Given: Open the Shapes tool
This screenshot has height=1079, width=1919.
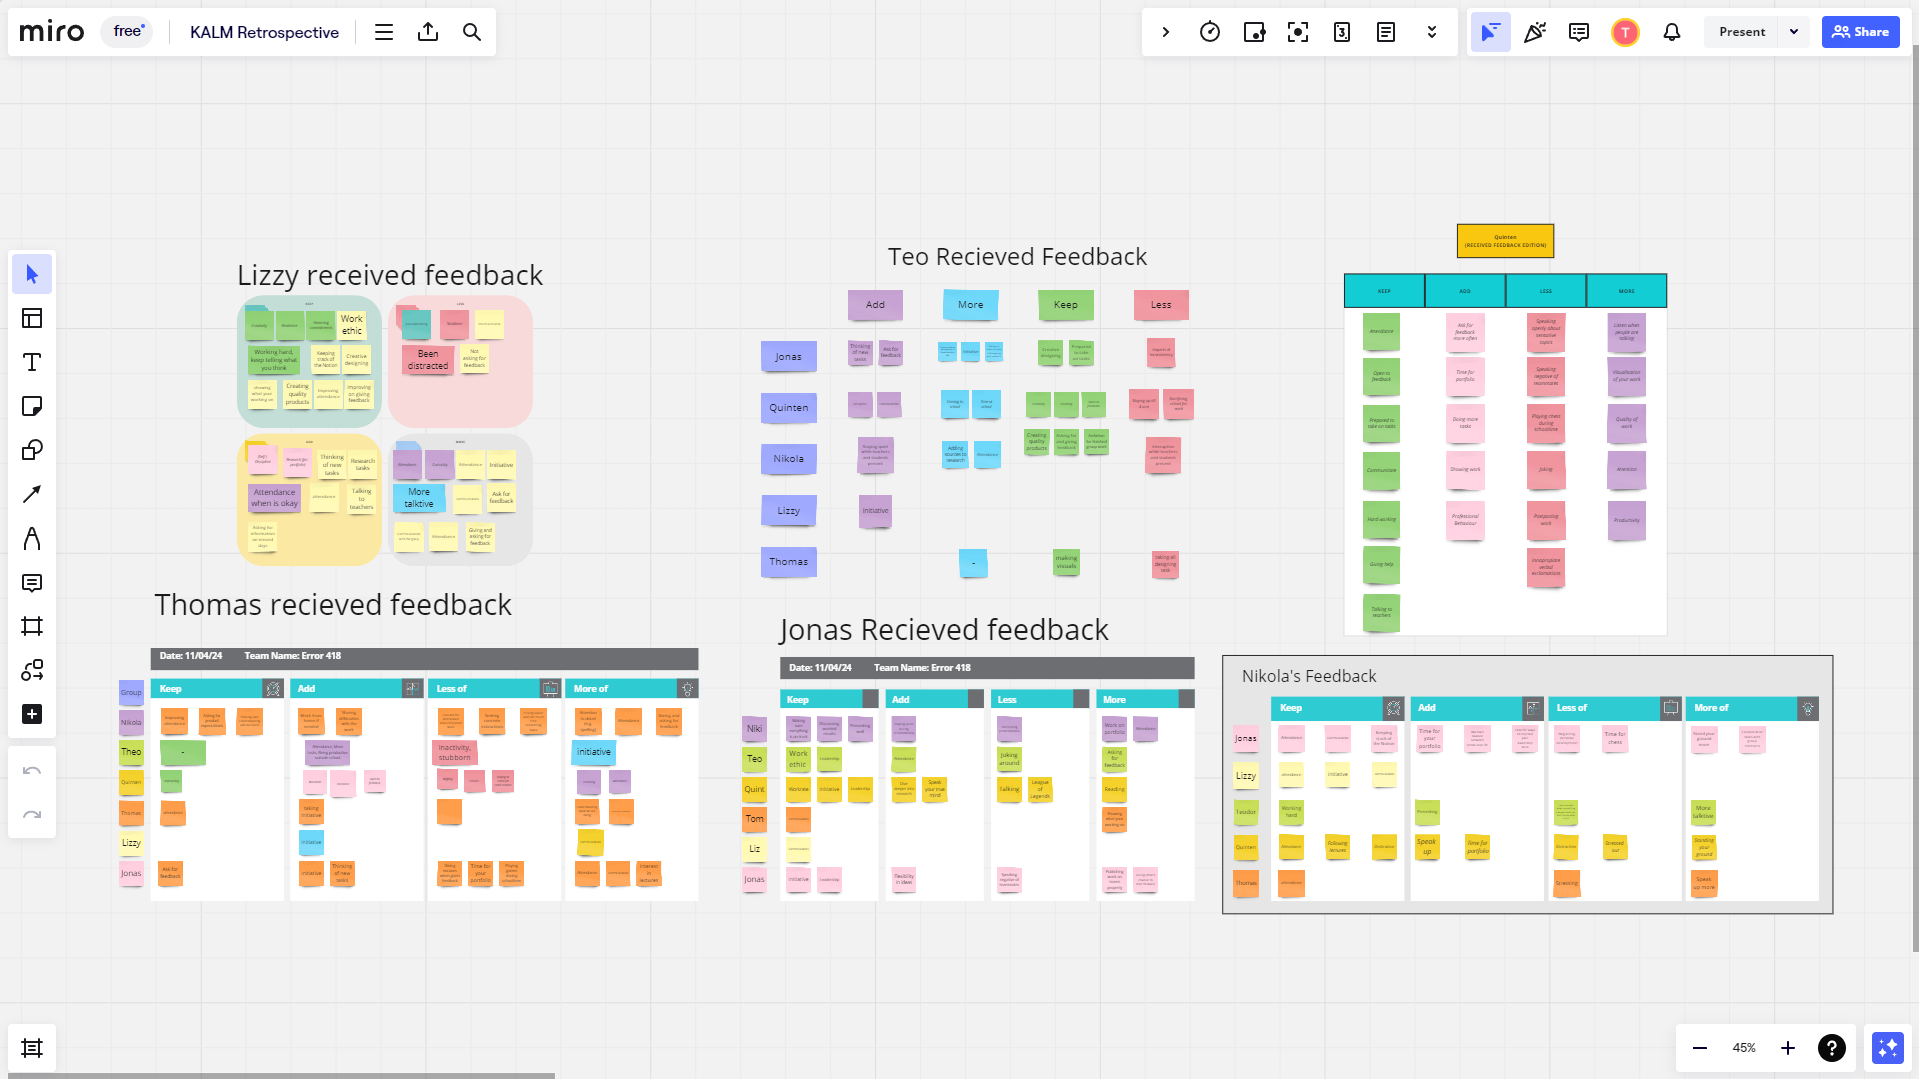Looking at the screenshot, I should click(x=32, y=450).
